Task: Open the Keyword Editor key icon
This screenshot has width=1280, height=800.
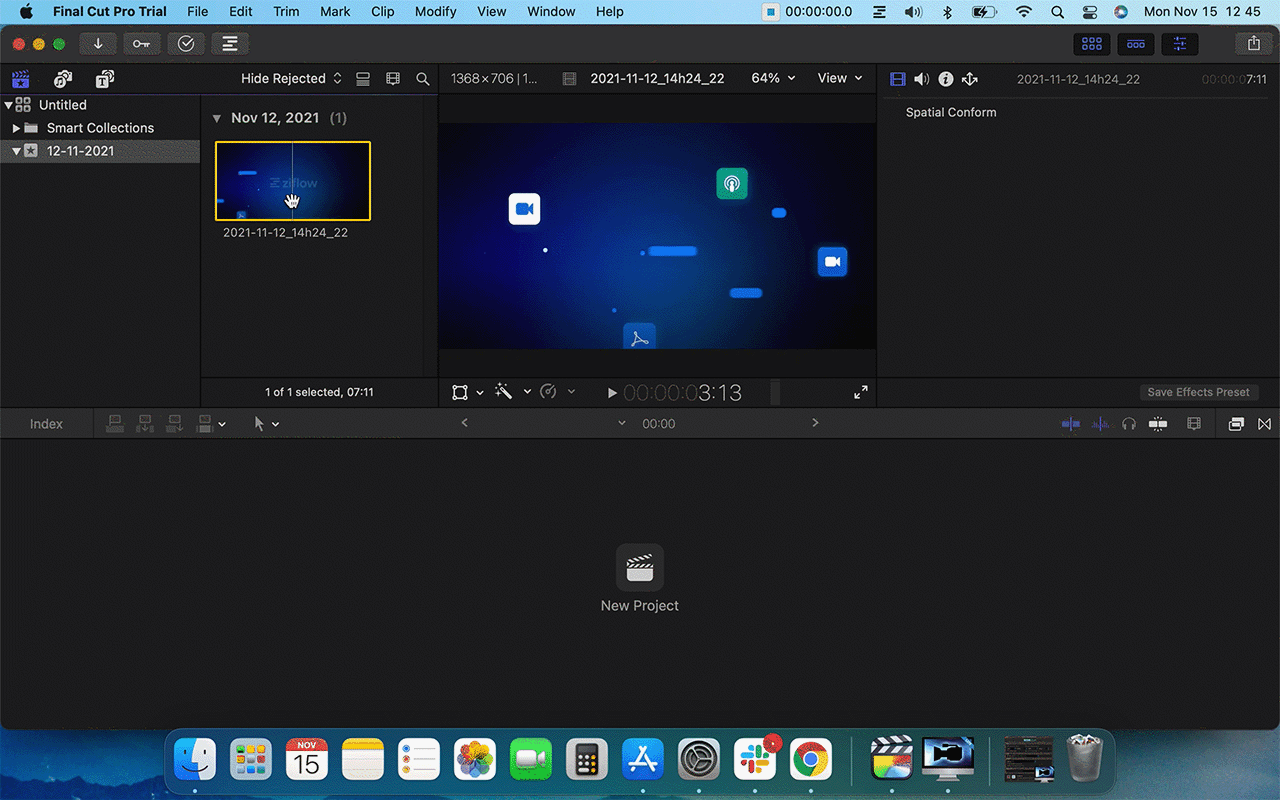Action: point(141,44)
